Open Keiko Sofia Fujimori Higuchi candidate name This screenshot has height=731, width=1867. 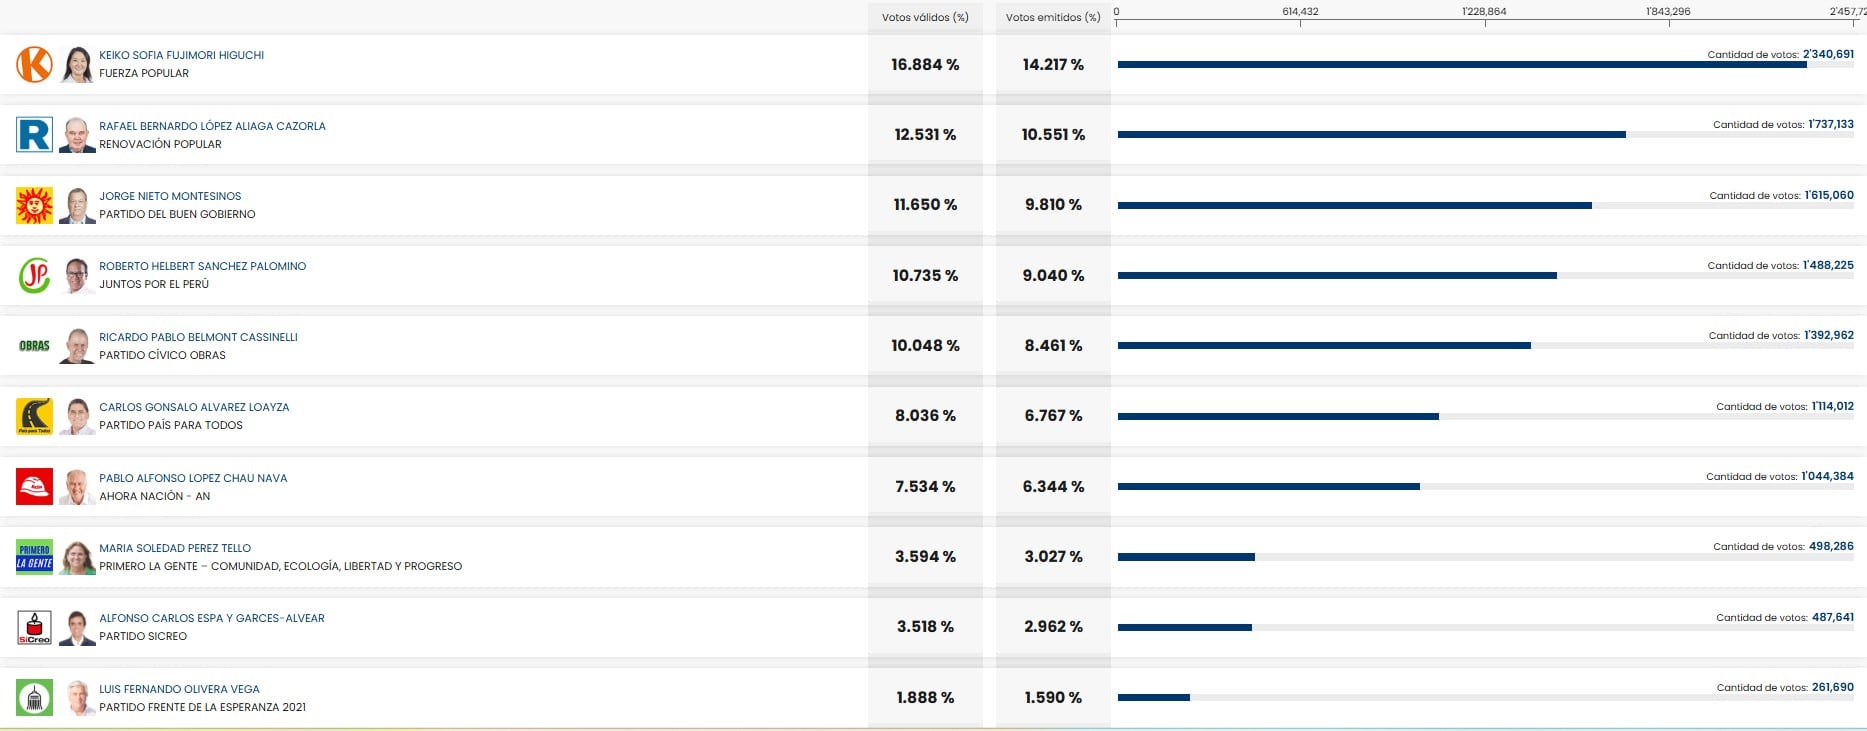coord(181,55)
